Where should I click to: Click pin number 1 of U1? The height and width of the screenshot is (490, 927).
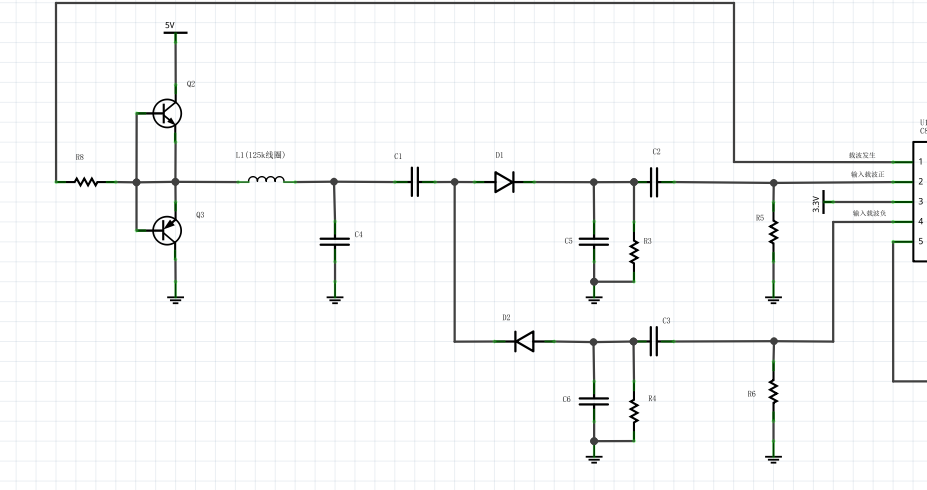[920, 161]
